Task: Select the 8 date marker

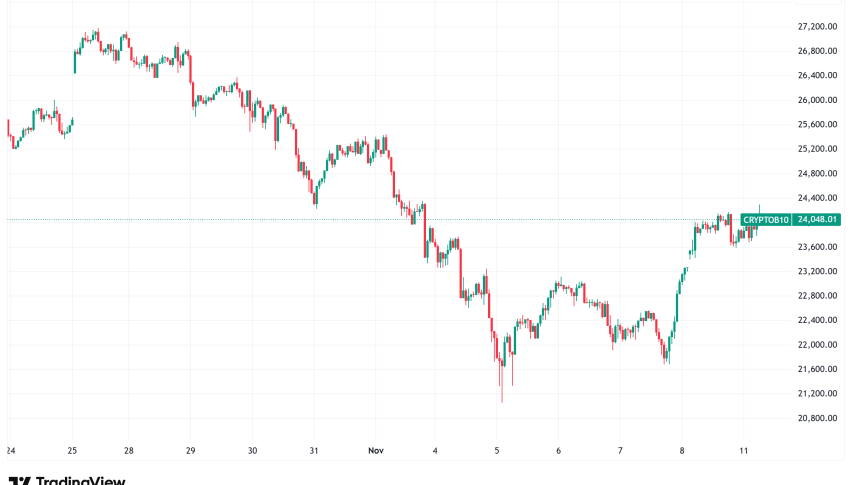Action: [x=682, y=450]
